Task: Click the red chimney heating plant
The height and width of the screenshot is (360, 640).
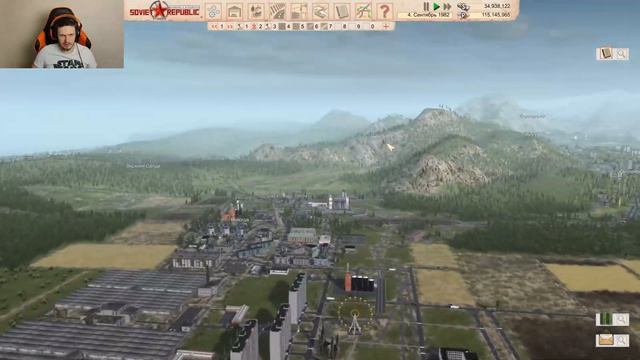Action: point(348,278)
